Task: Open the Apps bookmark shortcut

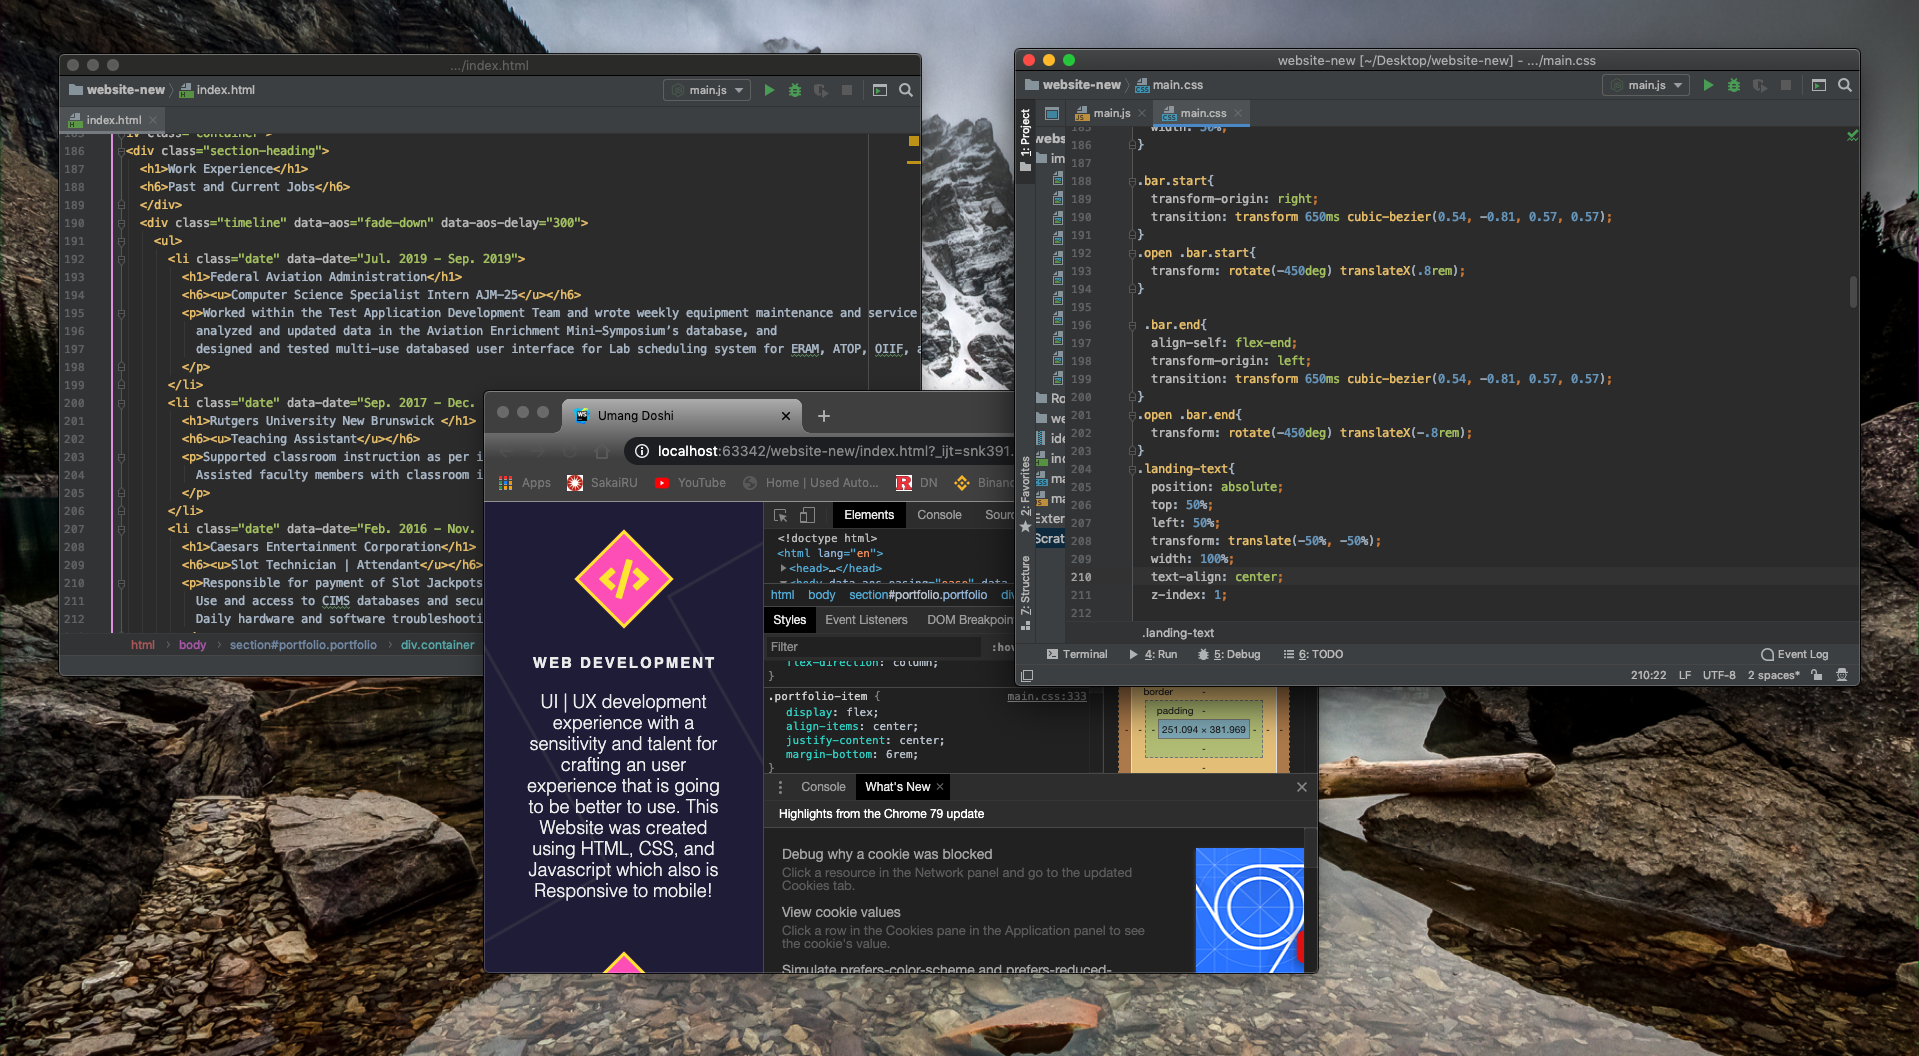Action: (525, 483)
